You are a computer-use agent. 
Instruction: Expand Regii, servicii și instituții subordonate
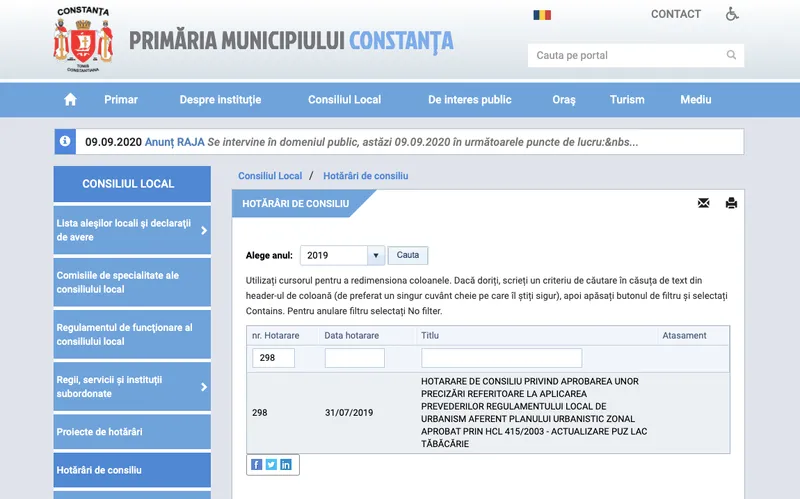[204, 387]
